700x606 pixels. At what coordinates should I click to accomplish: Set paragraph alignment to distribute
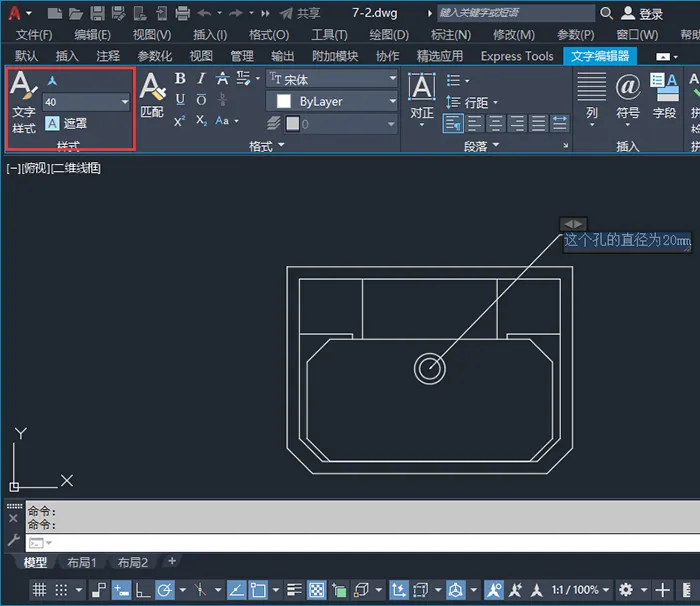click(559, 123)
